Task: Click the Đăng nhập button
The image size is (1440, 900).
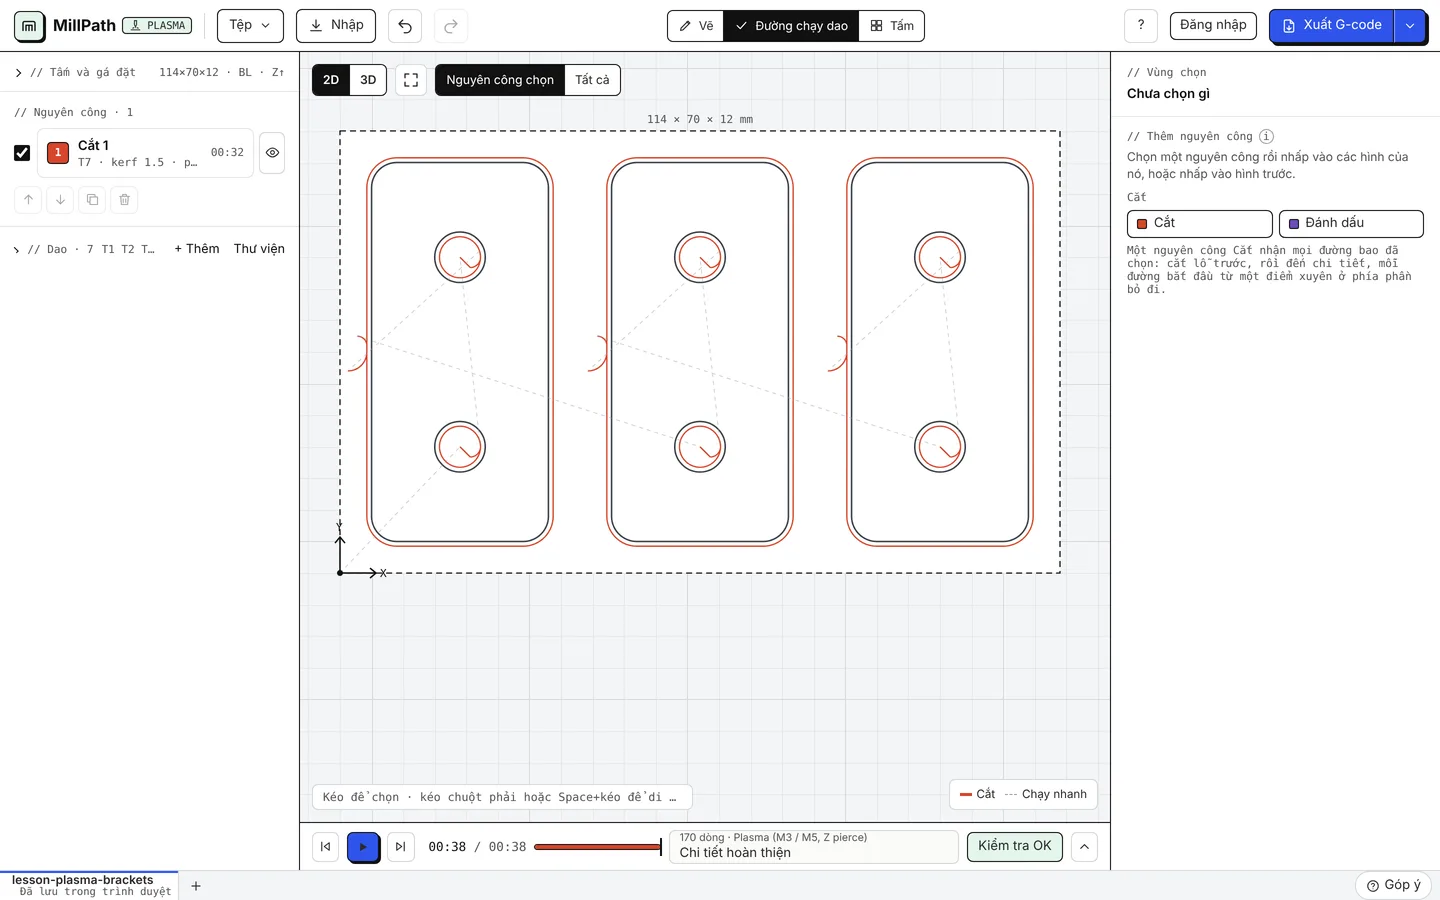Action: click(x=1213, y=25)
